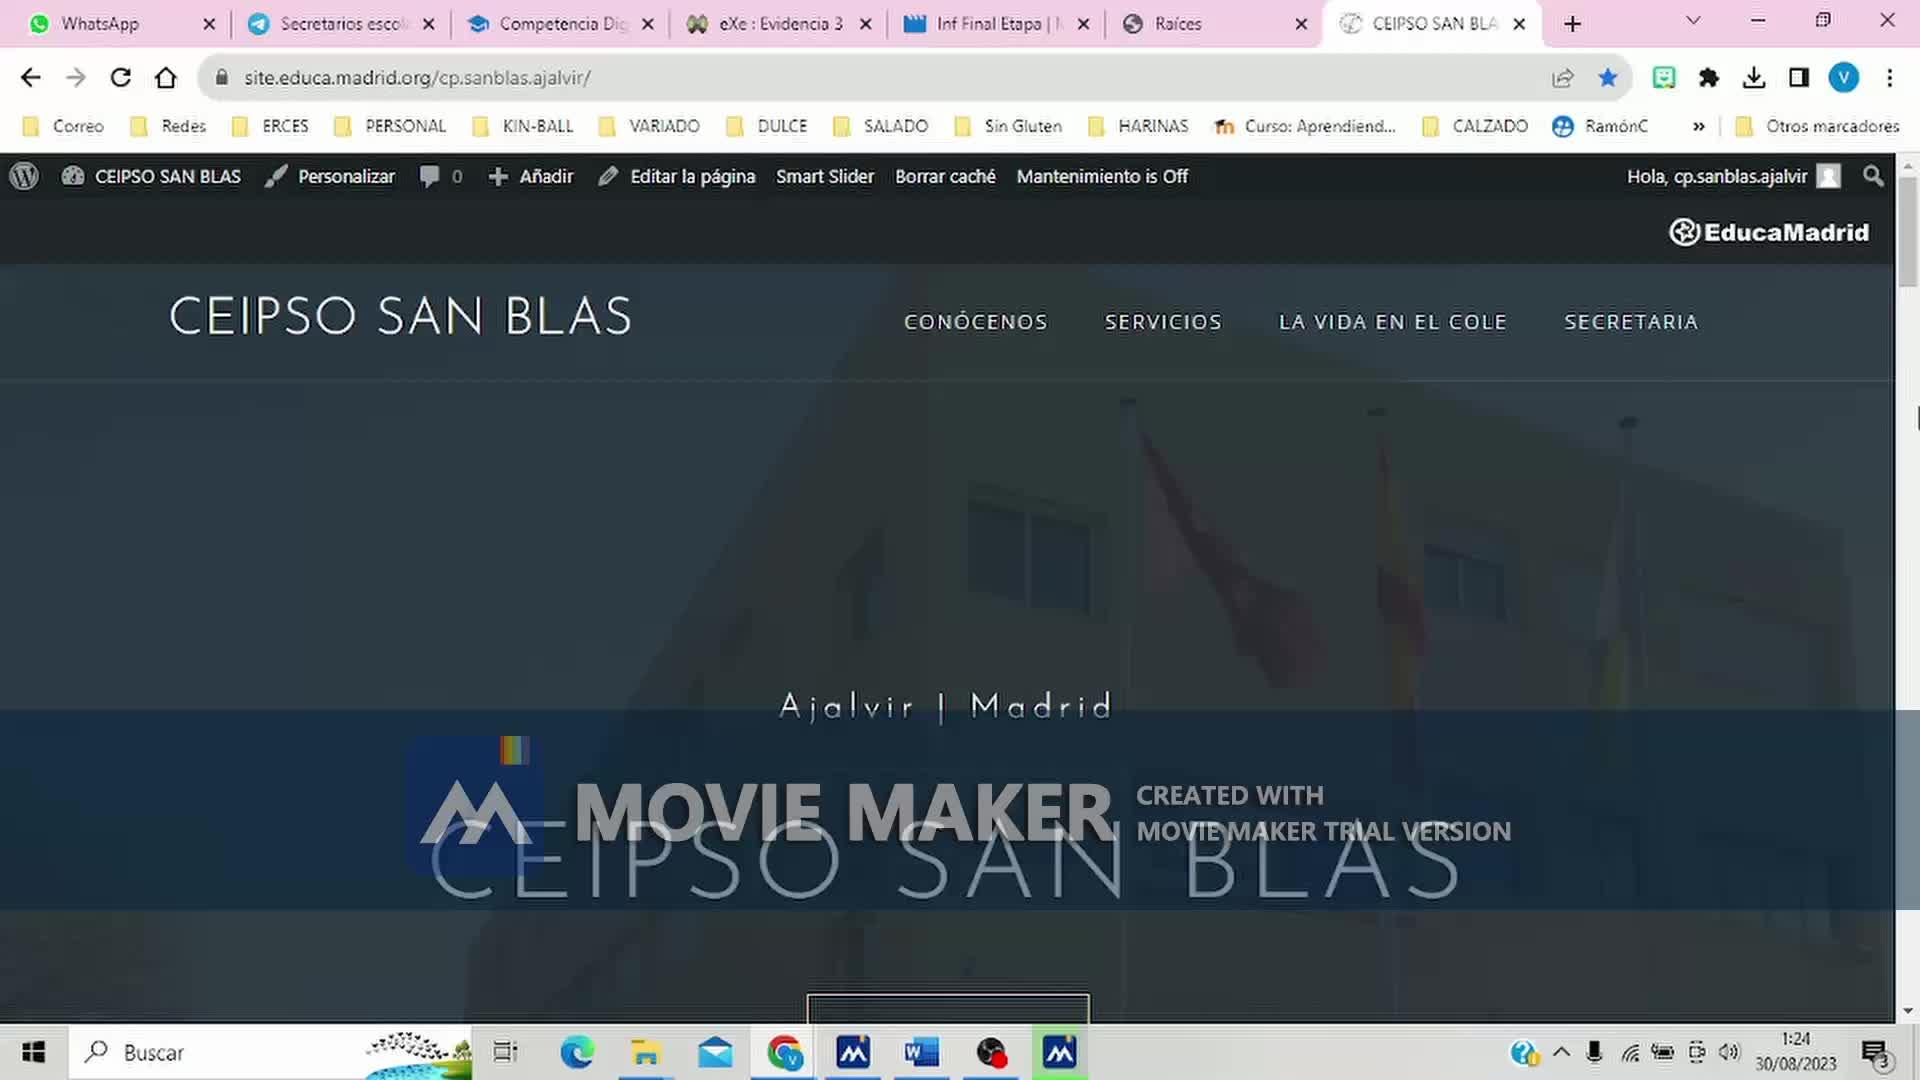This screenshot has width=1920, height=1080.
Task: Click the home icon in browser toolbar
Action: click(x=166, y=78)
